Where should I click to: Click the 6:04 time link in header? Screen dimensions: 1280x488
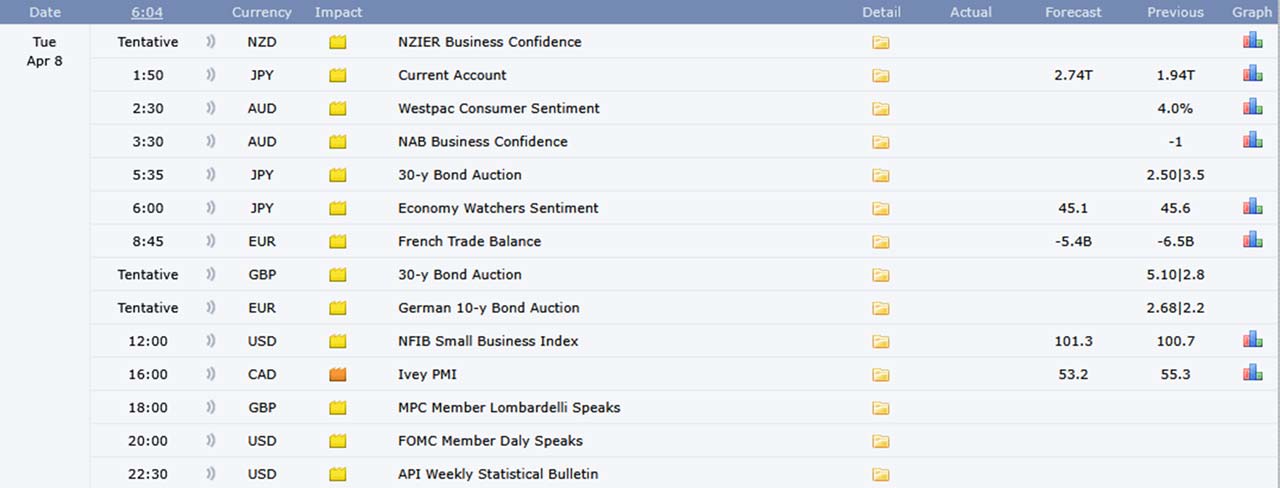(147, 12)
